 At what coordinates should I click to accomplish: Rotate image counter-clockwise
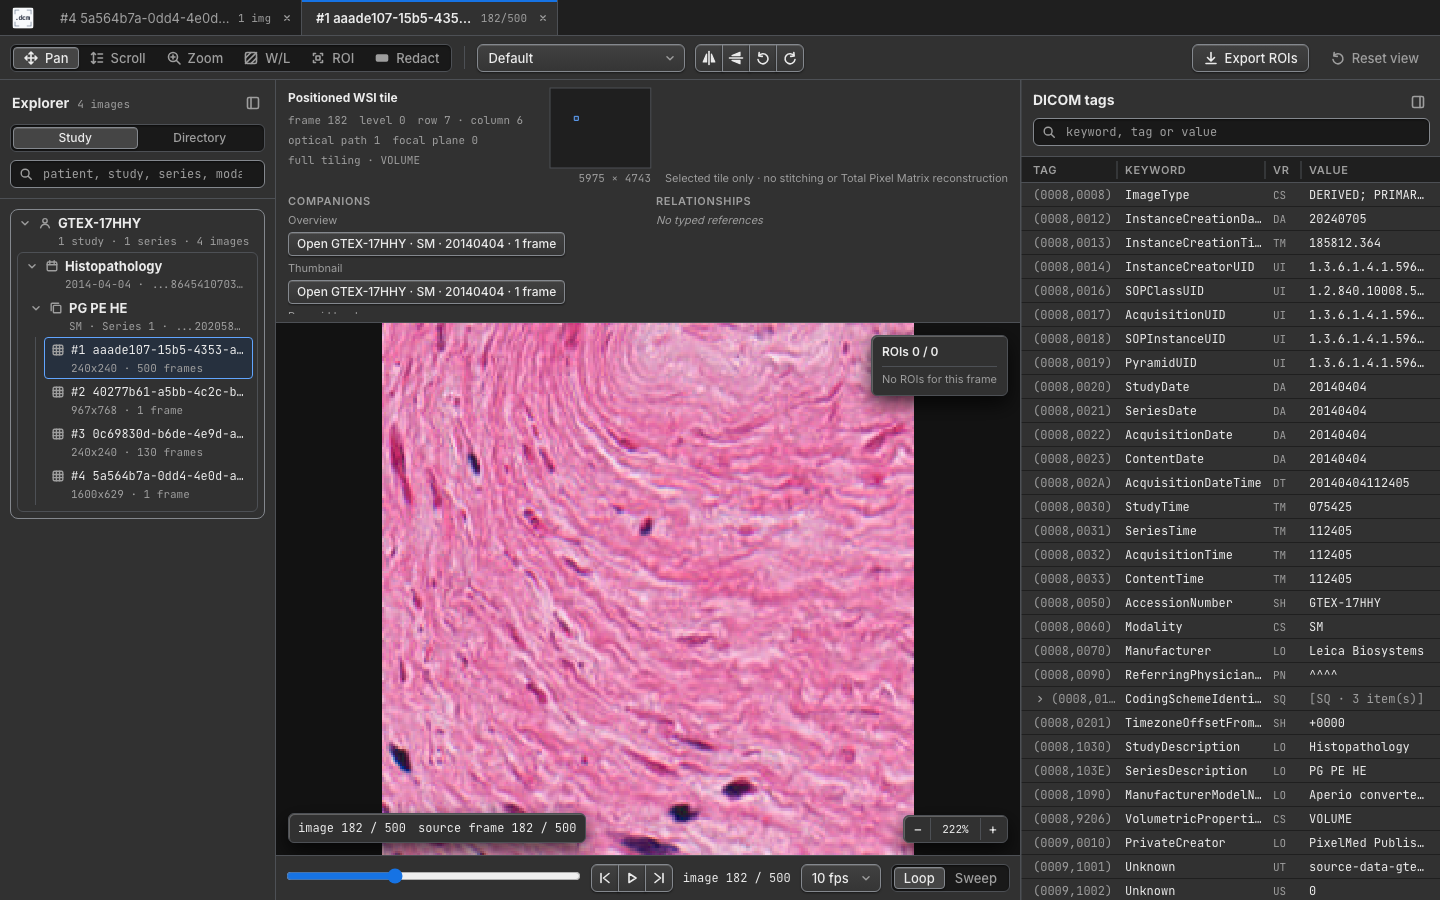tap(763, 58)
